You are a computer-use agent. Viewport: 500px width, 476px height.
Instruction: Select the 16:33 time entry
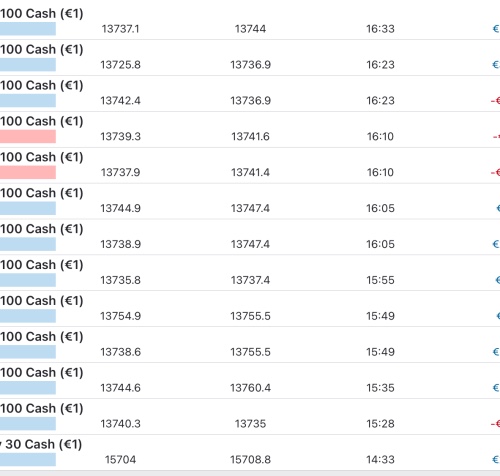[x=380, y=29]
